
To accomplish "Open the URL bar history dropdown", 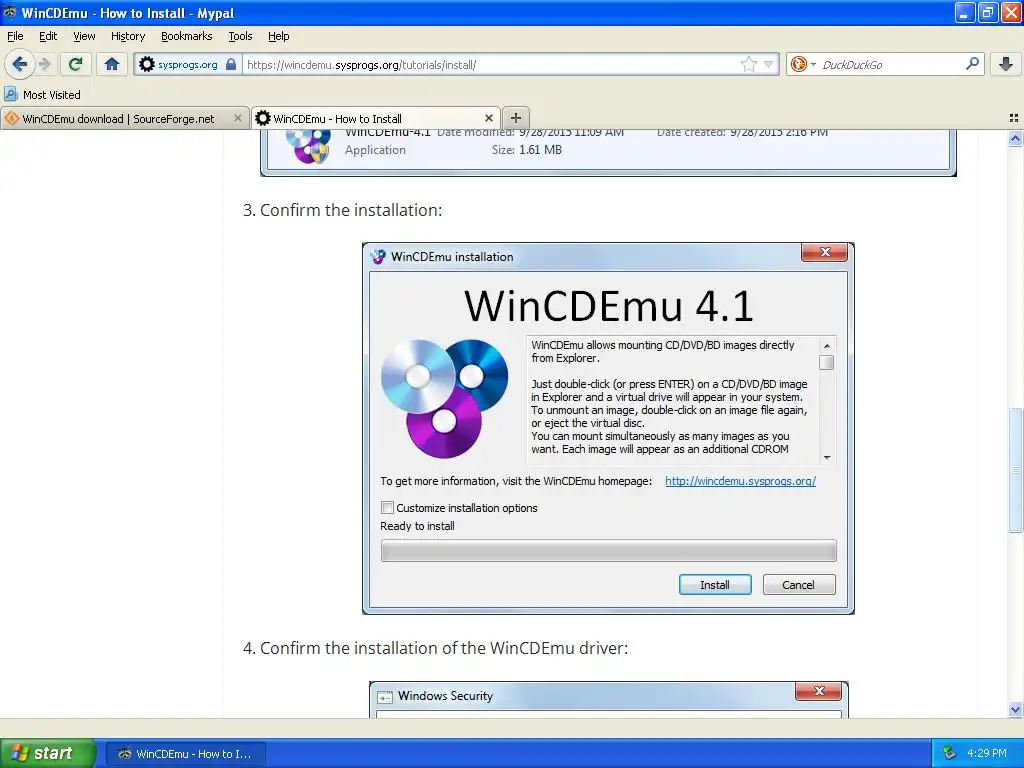I will [769, 64].
